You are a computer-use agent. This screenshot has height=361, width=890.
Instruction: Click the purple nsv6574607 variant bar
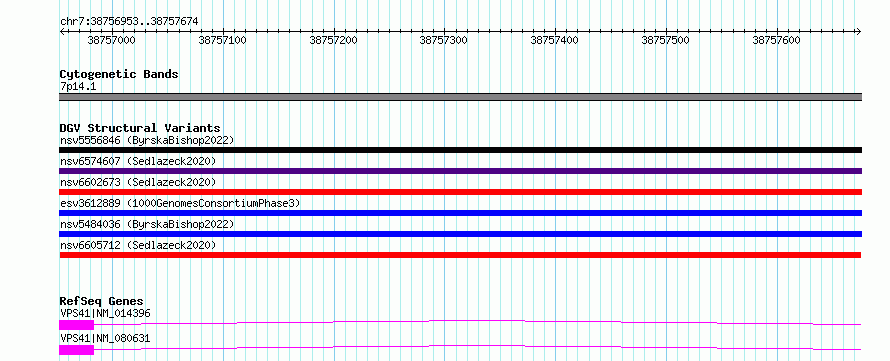(x=460, y=171)
